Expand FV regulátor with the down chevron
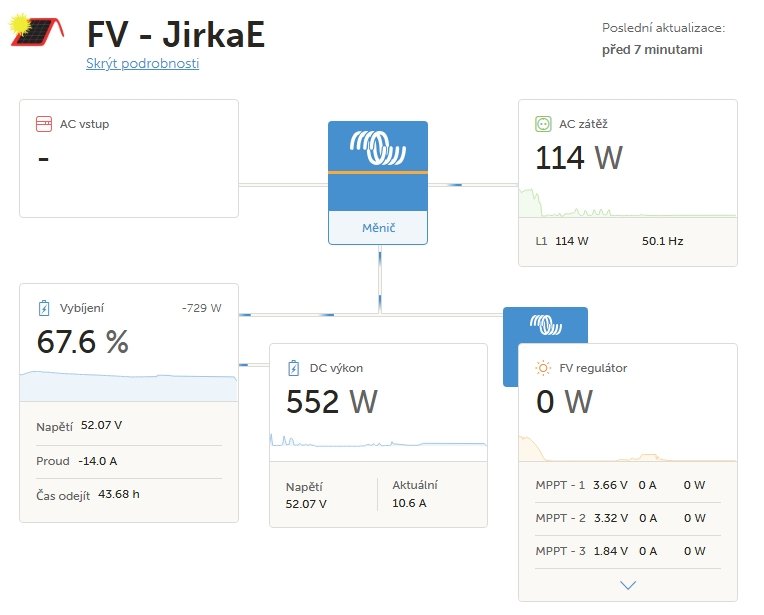This screenshot has height=615, width=764. point(628,585)
